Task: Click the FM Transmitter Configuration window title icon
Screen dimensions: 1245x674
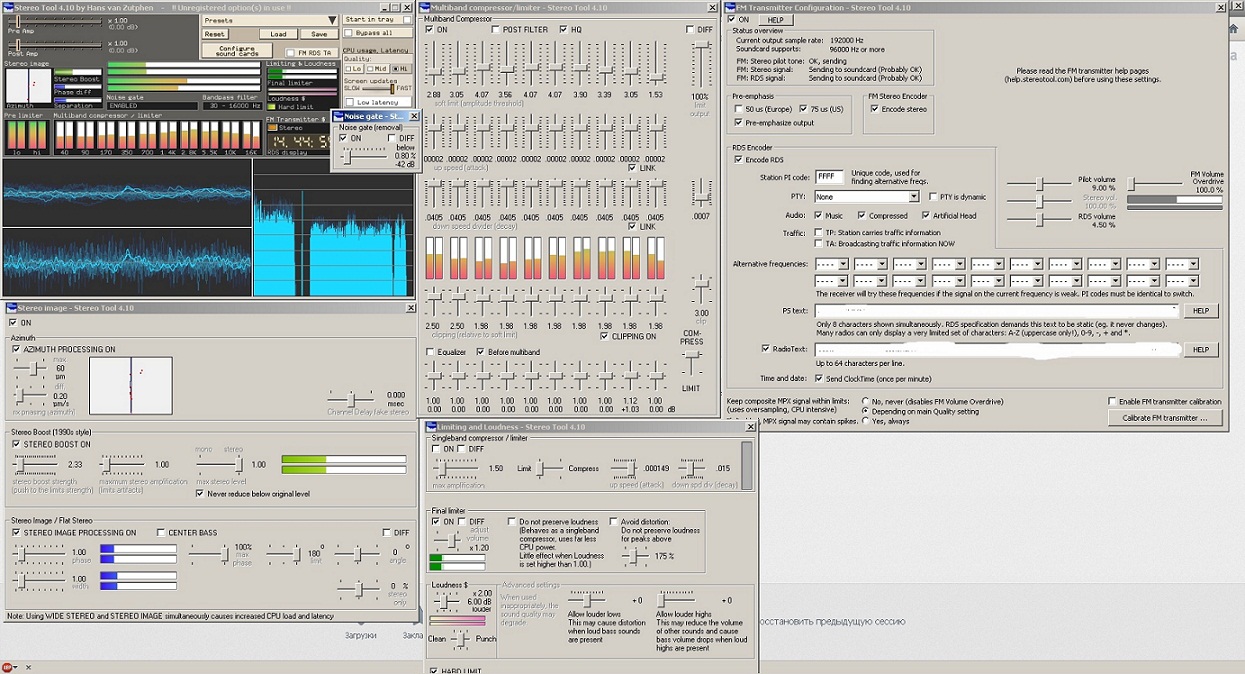Action: 729,7
